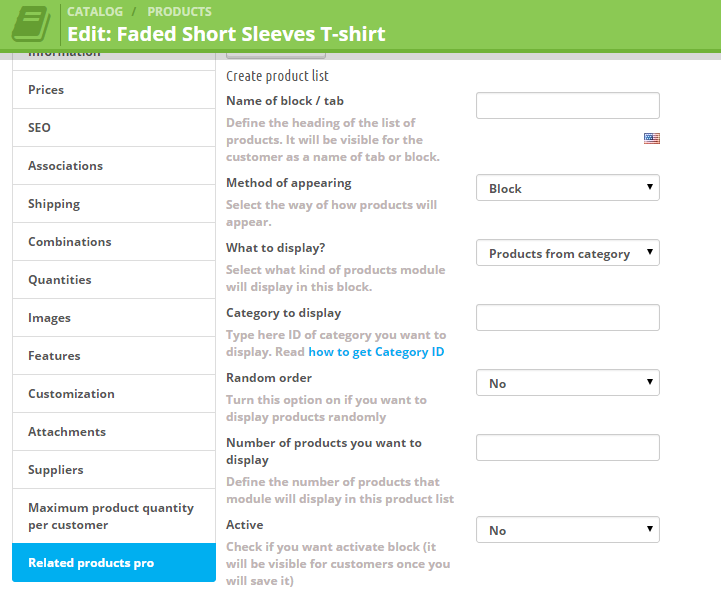Click the Category to display input field
This screenshot has height=594, width=721.
pyautogui.click(x=567, y=318)
